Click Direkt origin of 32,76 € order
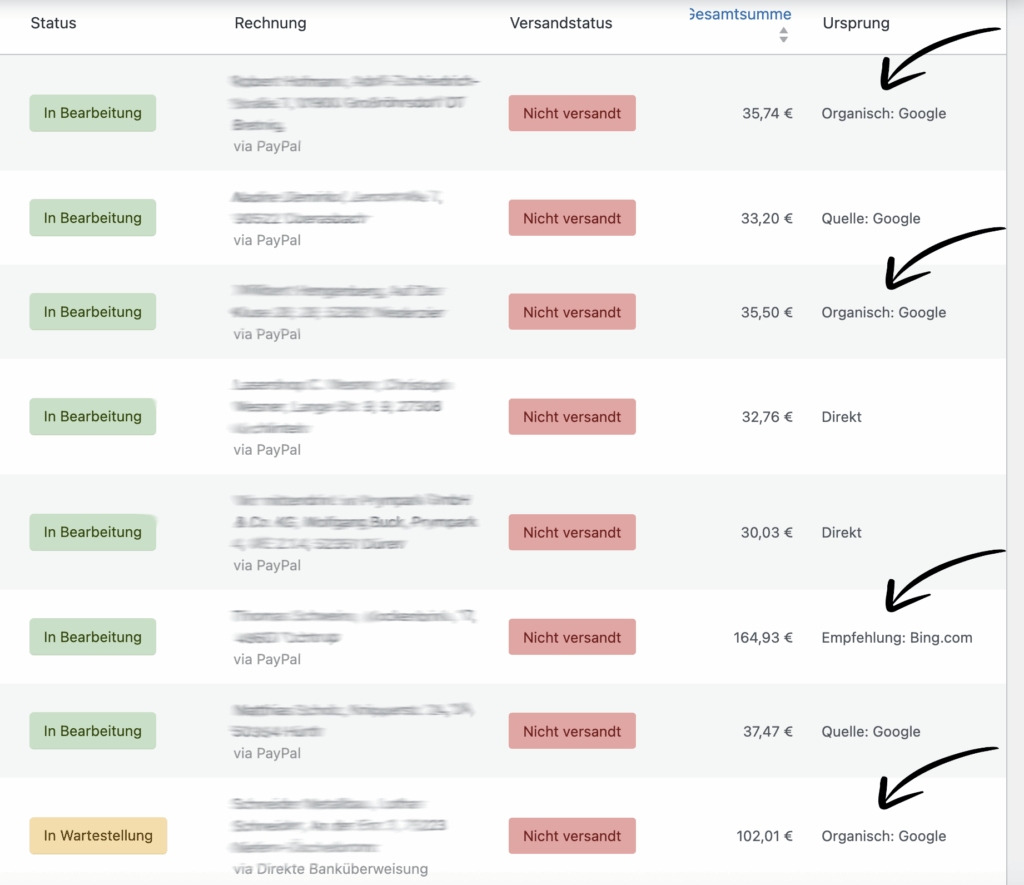Viewport: 1024px width, 885px height. [x=841, y=417]
